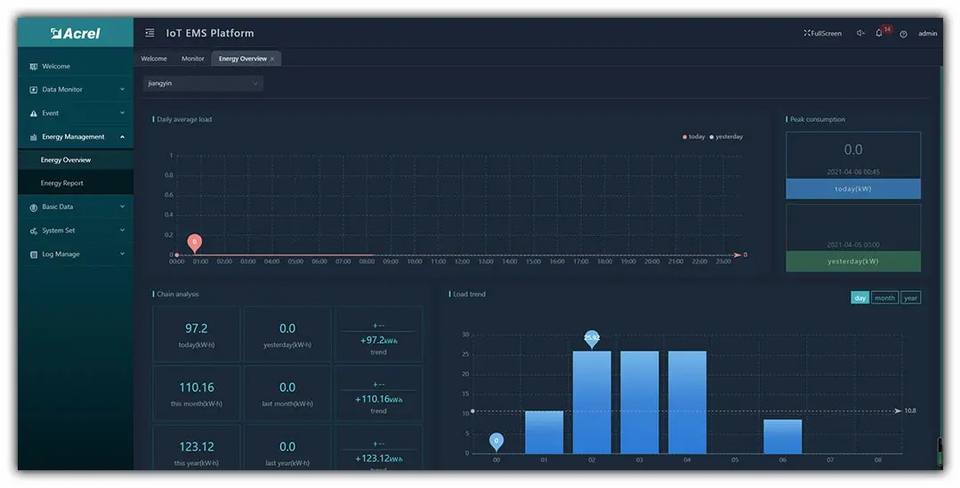Image resolution: width=960 pixels, height=488 pixels.
Task: Click the red marker pin on load chart
Action: pyautogui.click(x=194, y=242)
